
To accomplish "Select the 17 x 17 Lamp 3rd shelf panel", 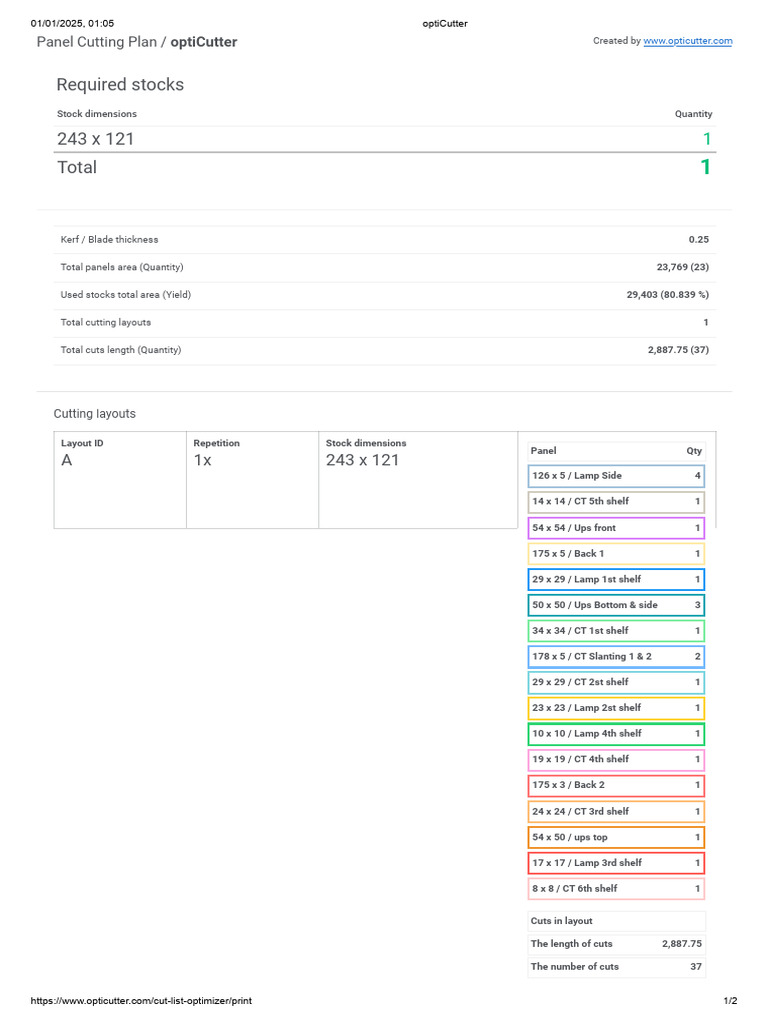I will tap(616, 863).
